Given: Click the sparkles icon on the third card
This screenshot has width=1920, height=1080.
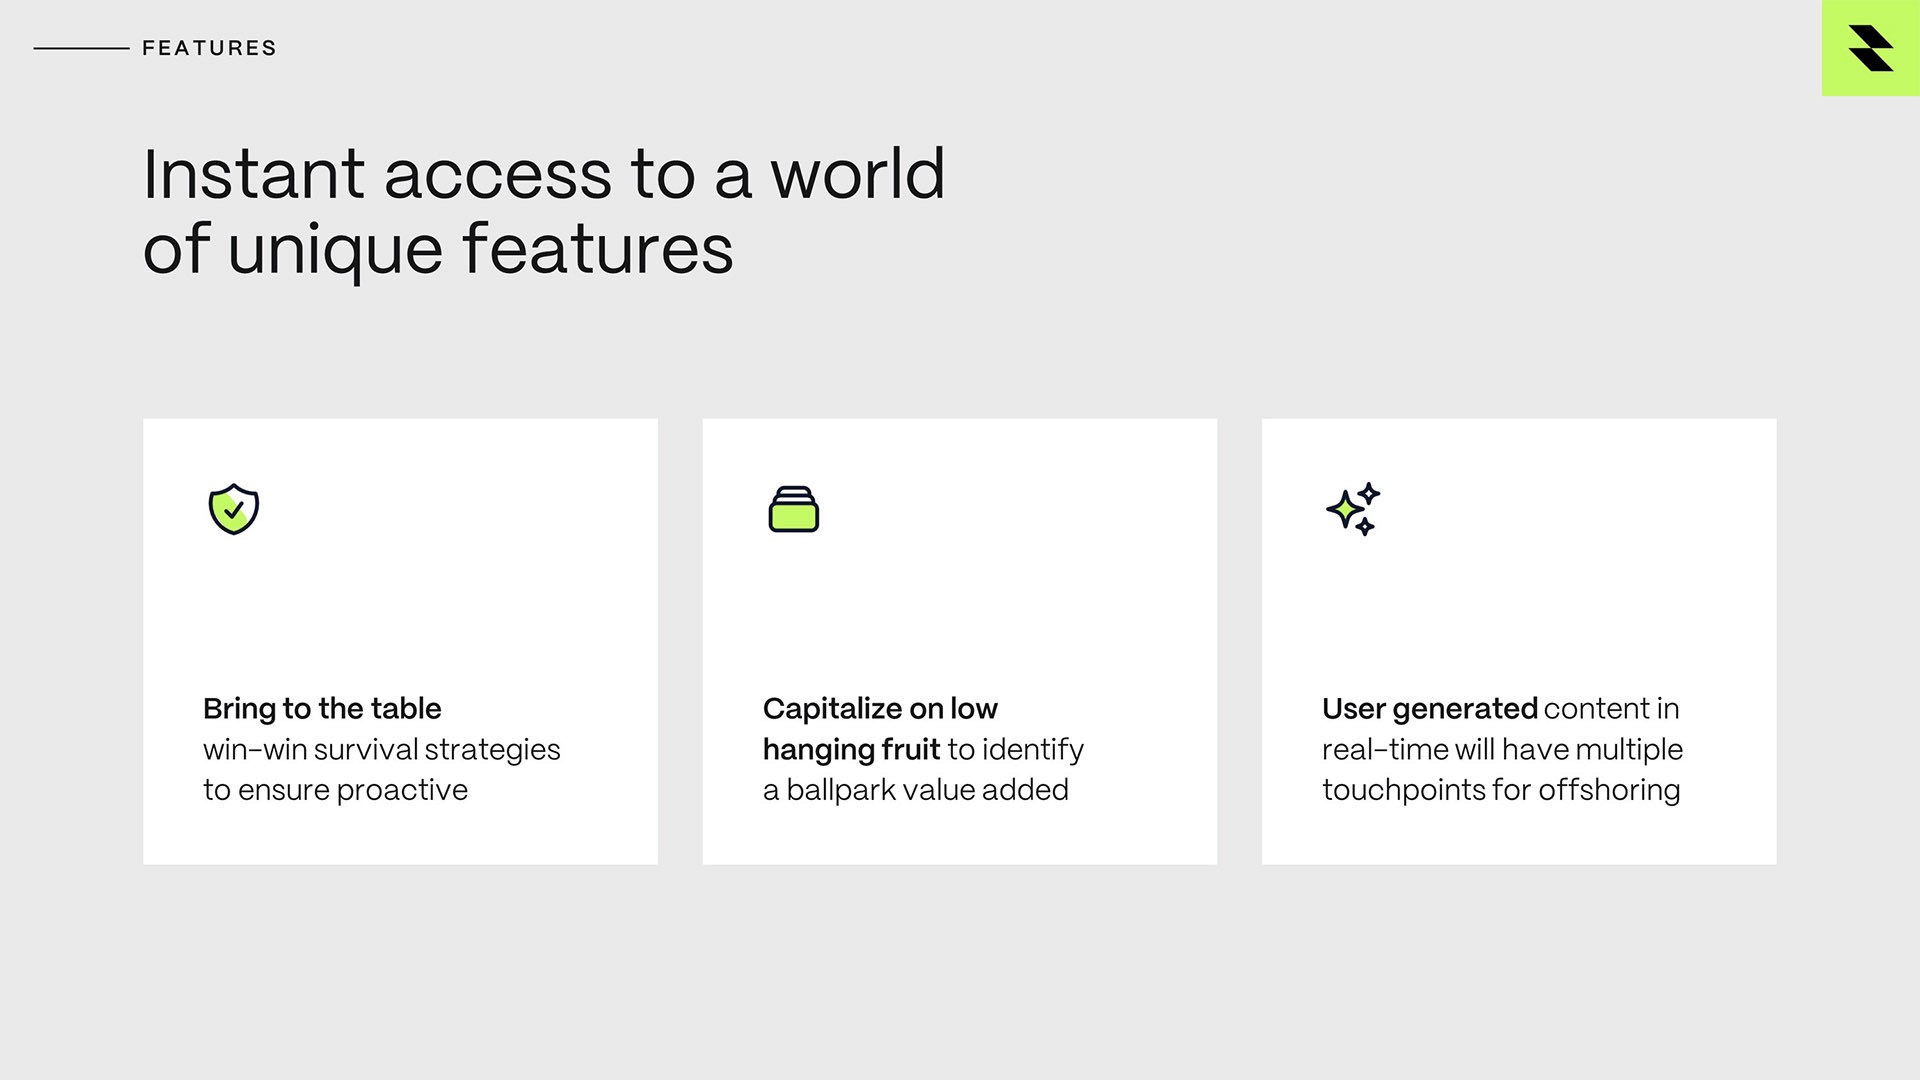Looking at the screenshot, I should [x=1355, y=510].
